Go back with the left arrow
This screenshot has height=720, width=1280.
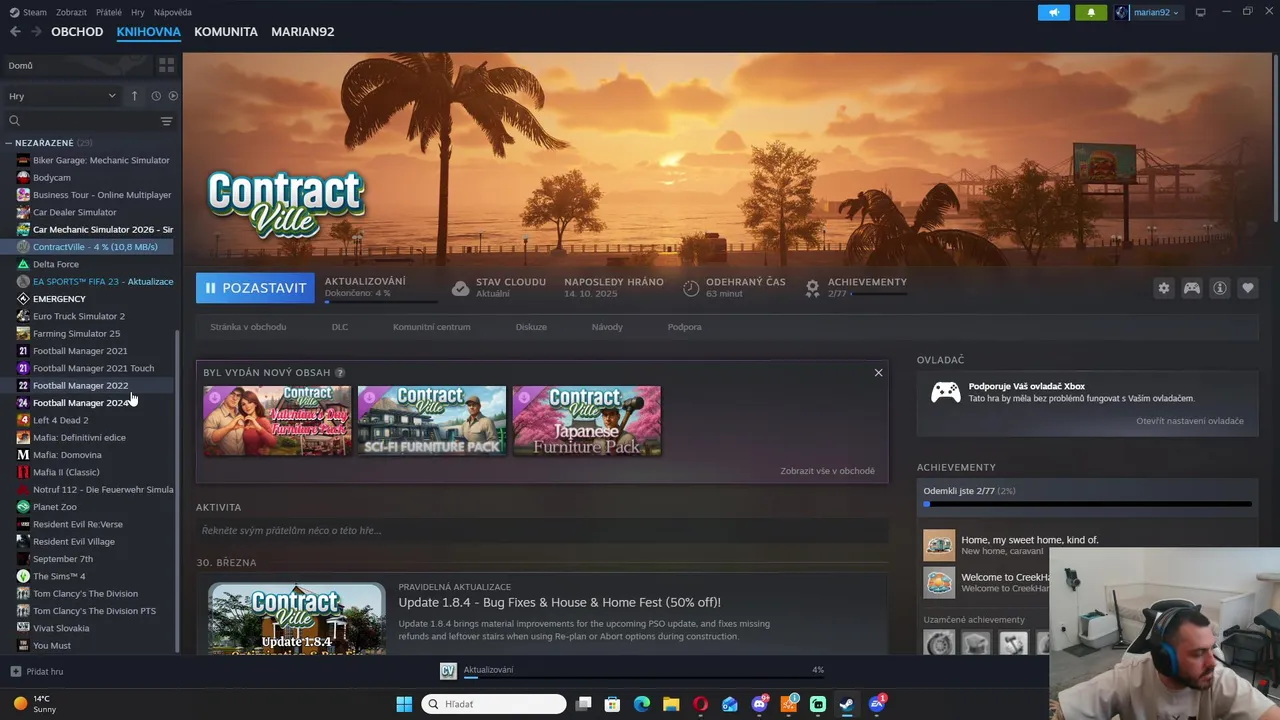pyautogui.click(x=15, y=32)
